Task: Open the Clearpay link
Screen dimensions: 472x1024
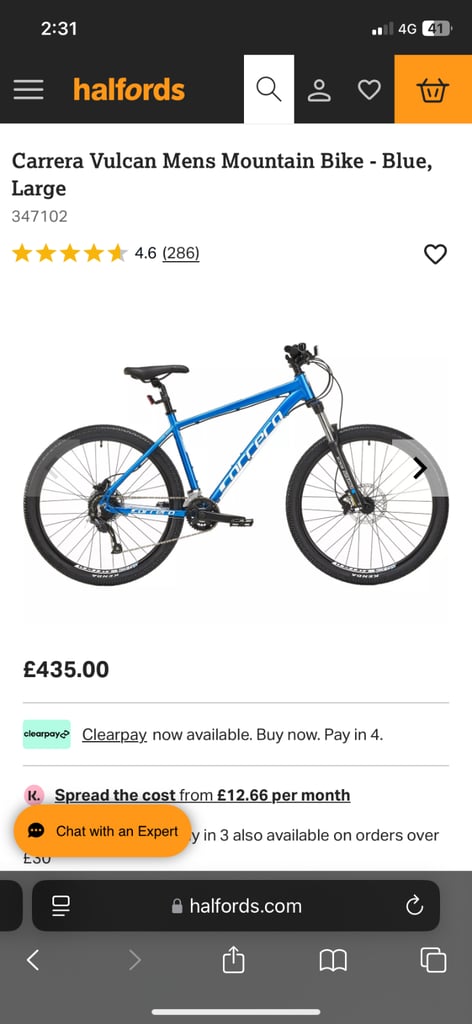Action: click(x=114, y=734)
